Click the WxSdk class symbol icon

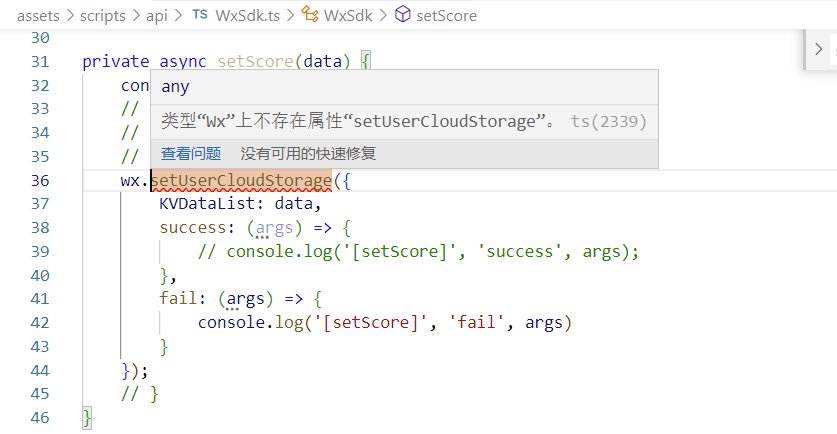(x=310, y=14)
